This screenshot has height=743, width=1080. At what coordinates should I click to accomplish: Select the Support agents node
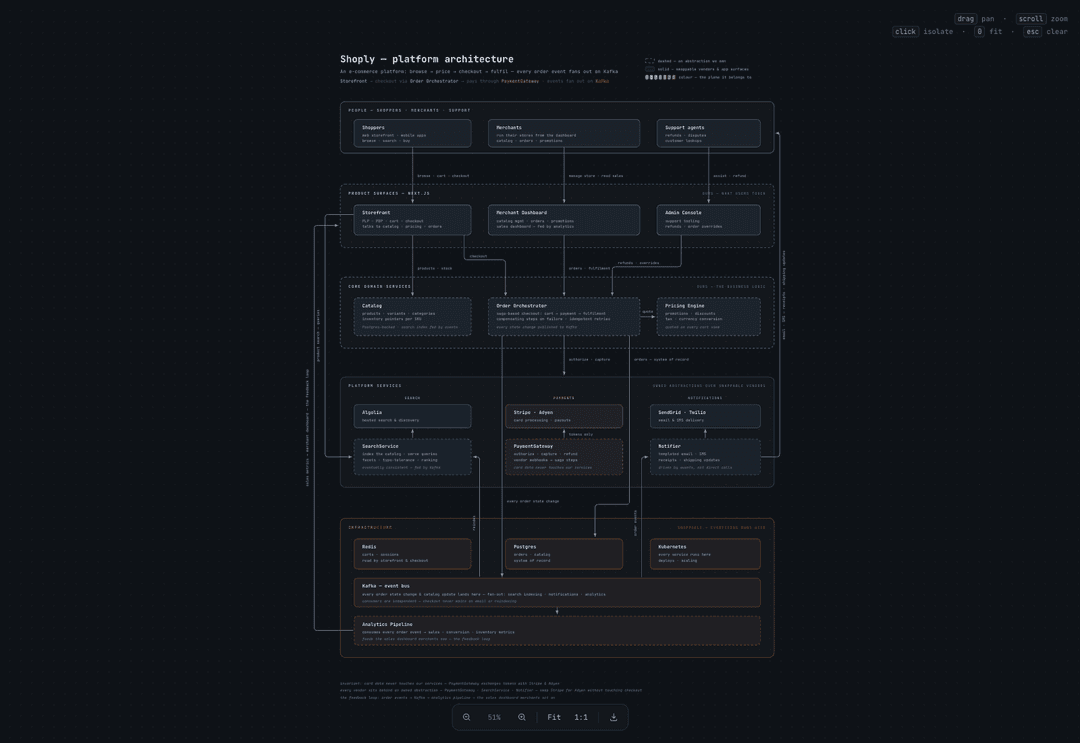click(x=709, y=134)
